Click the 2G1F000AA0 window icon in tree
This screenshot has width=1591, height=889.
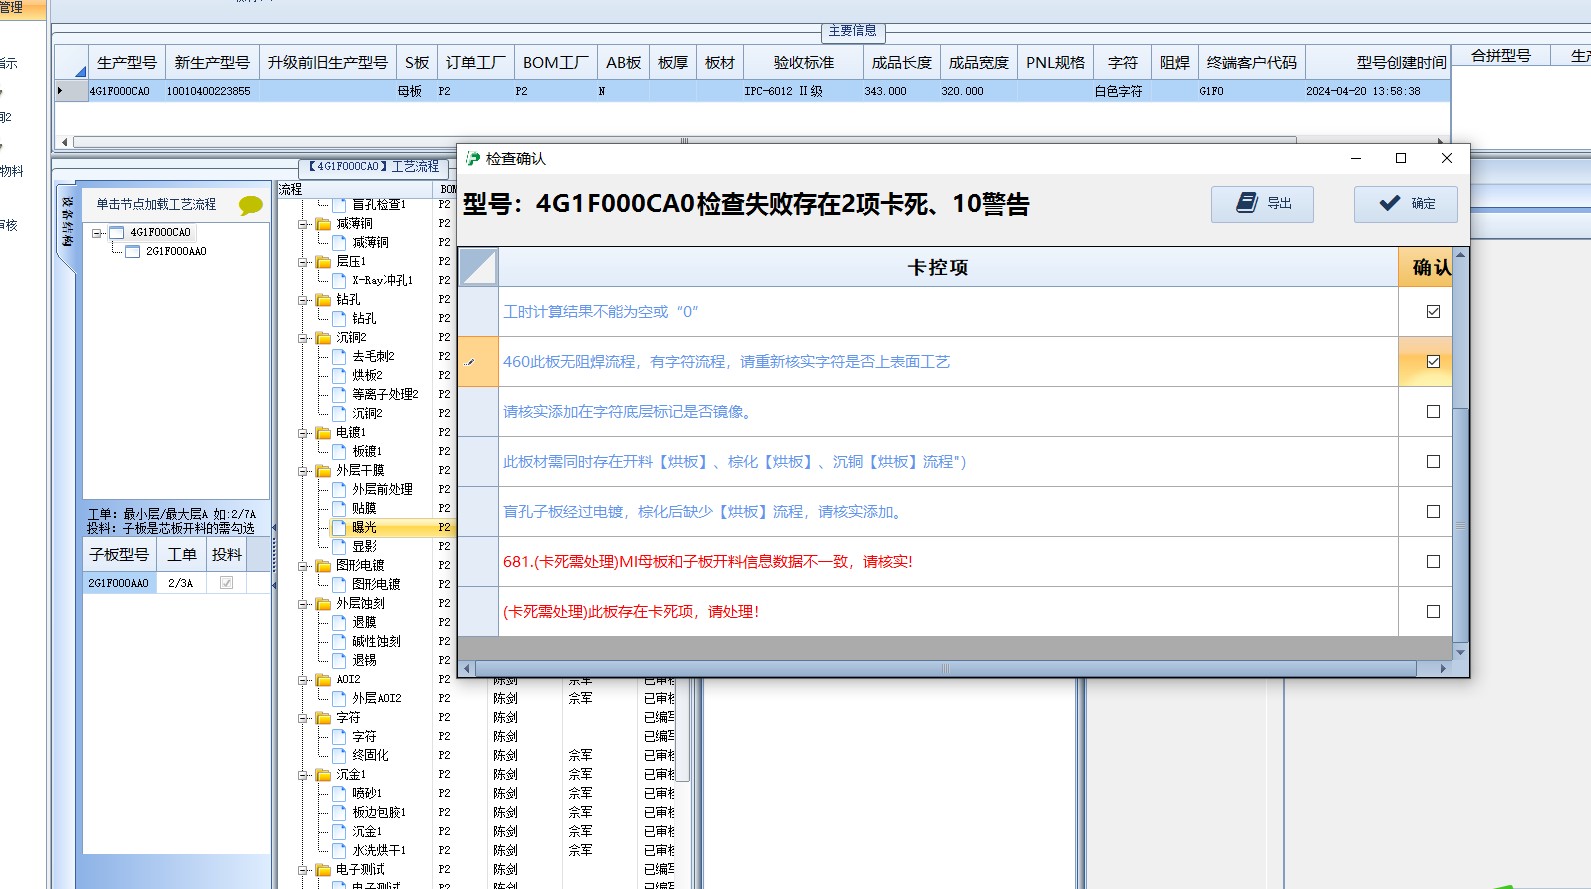[x=132, y=252]
